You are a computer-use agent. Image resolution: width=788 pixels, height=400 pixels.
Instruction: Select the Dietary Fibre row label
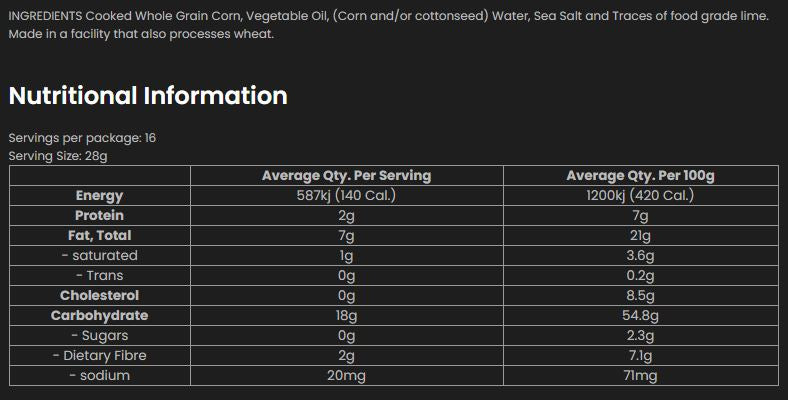[x=99, y=356]
